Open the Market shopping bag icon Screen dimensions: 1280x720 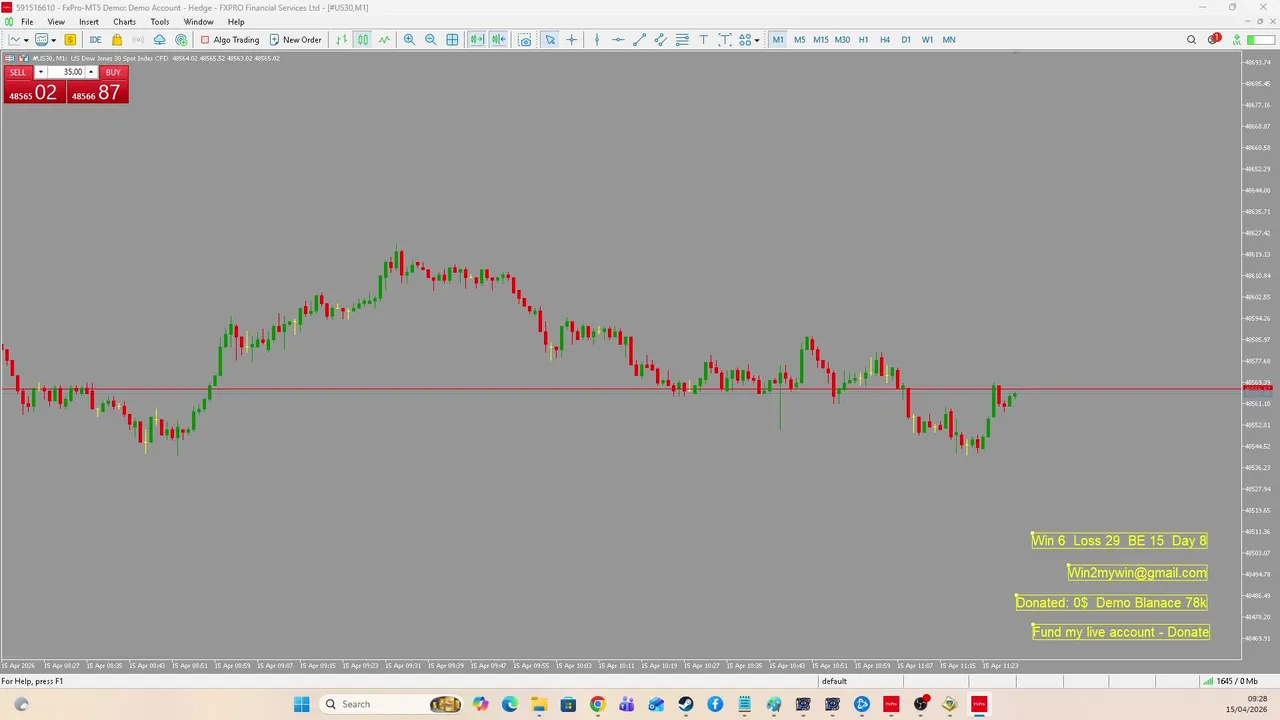point(117,40)
